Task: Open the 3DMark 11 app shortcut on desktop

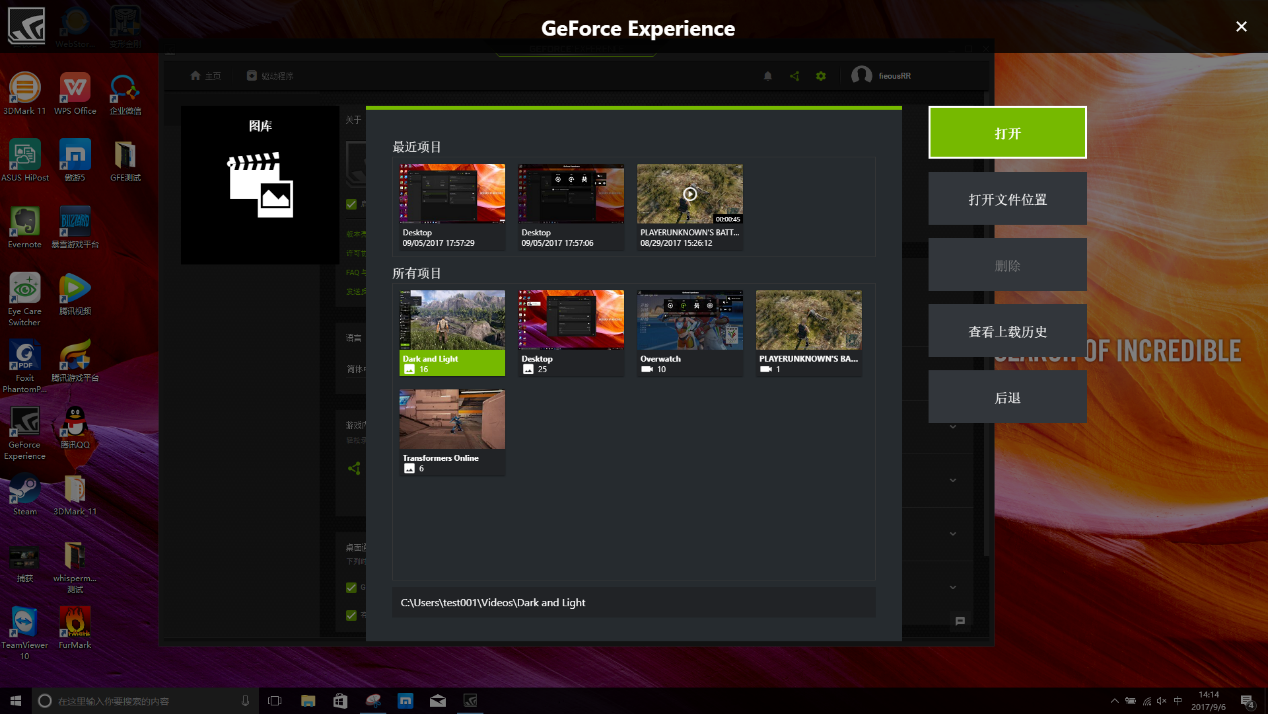Action: pos(24,93)
